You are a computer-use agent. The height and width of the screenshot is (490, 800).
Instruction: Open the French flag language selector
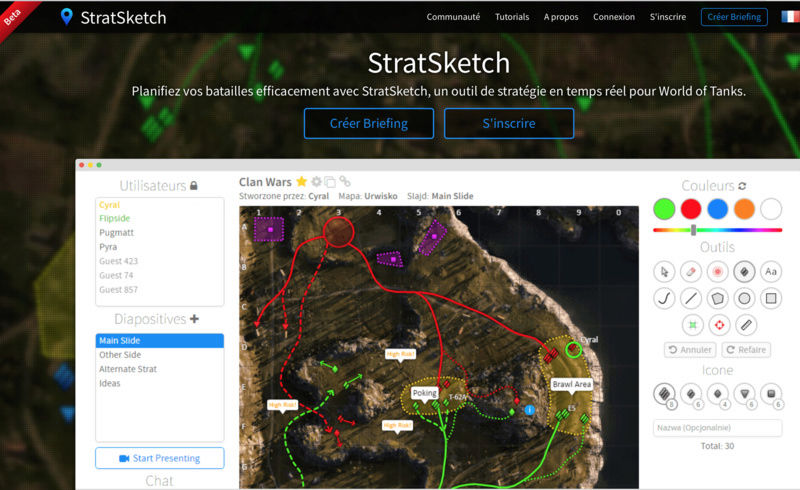790,17
